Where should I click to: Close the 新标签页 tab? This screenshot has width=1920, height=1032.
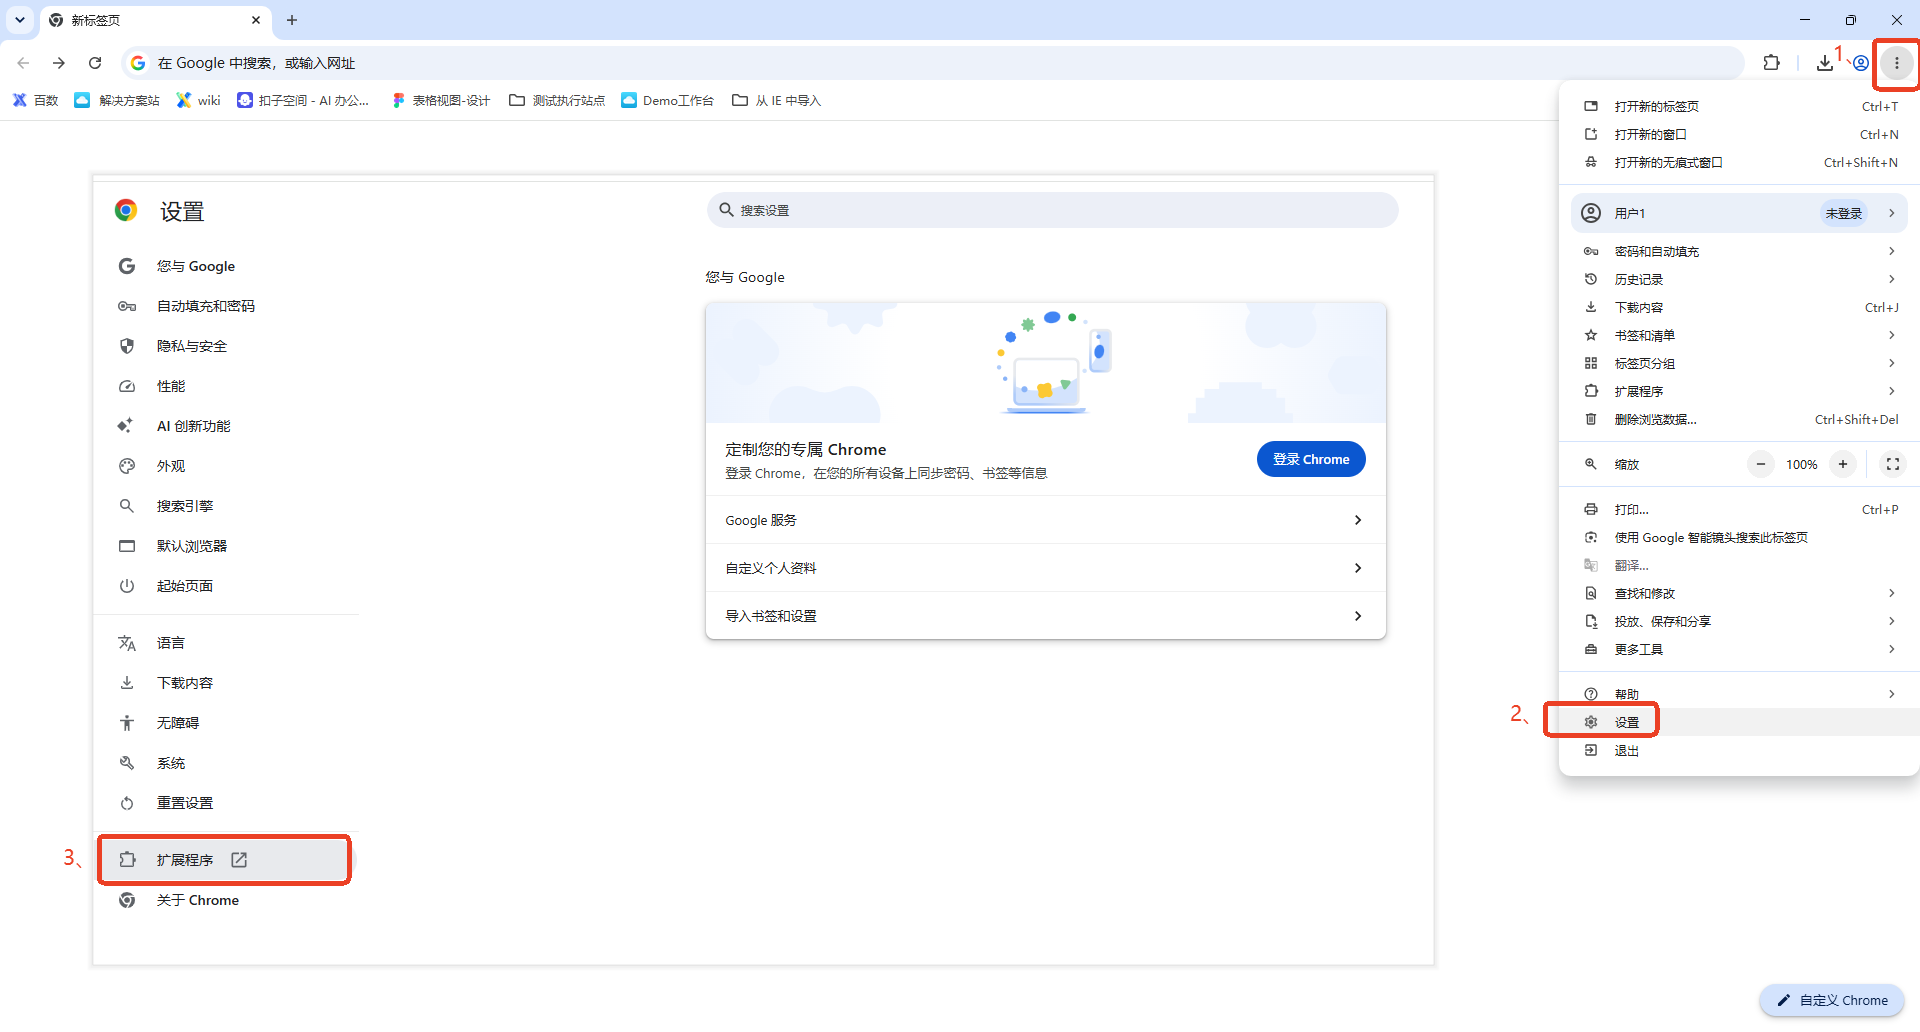point(256,20)
